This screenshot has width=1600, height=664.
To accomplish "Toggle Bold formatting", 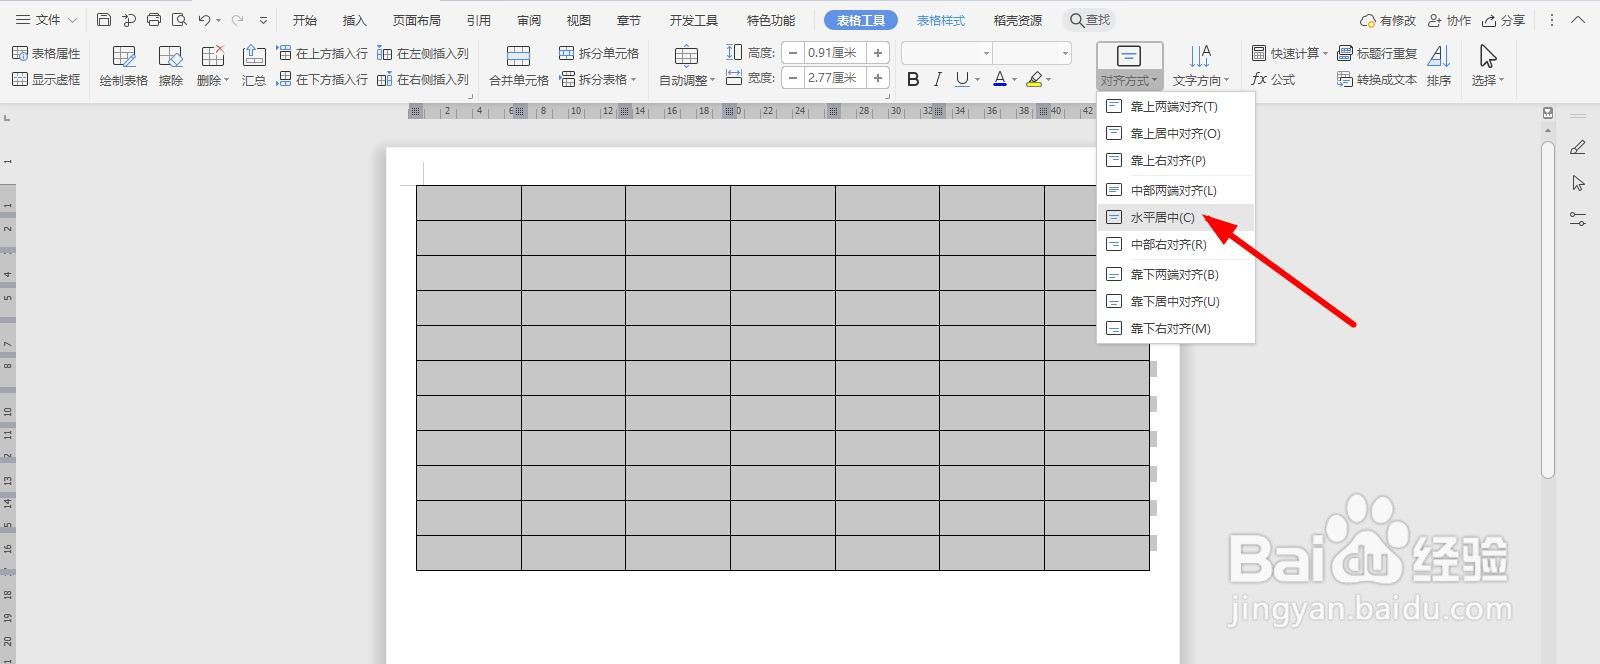I will [x=913, y=79].
